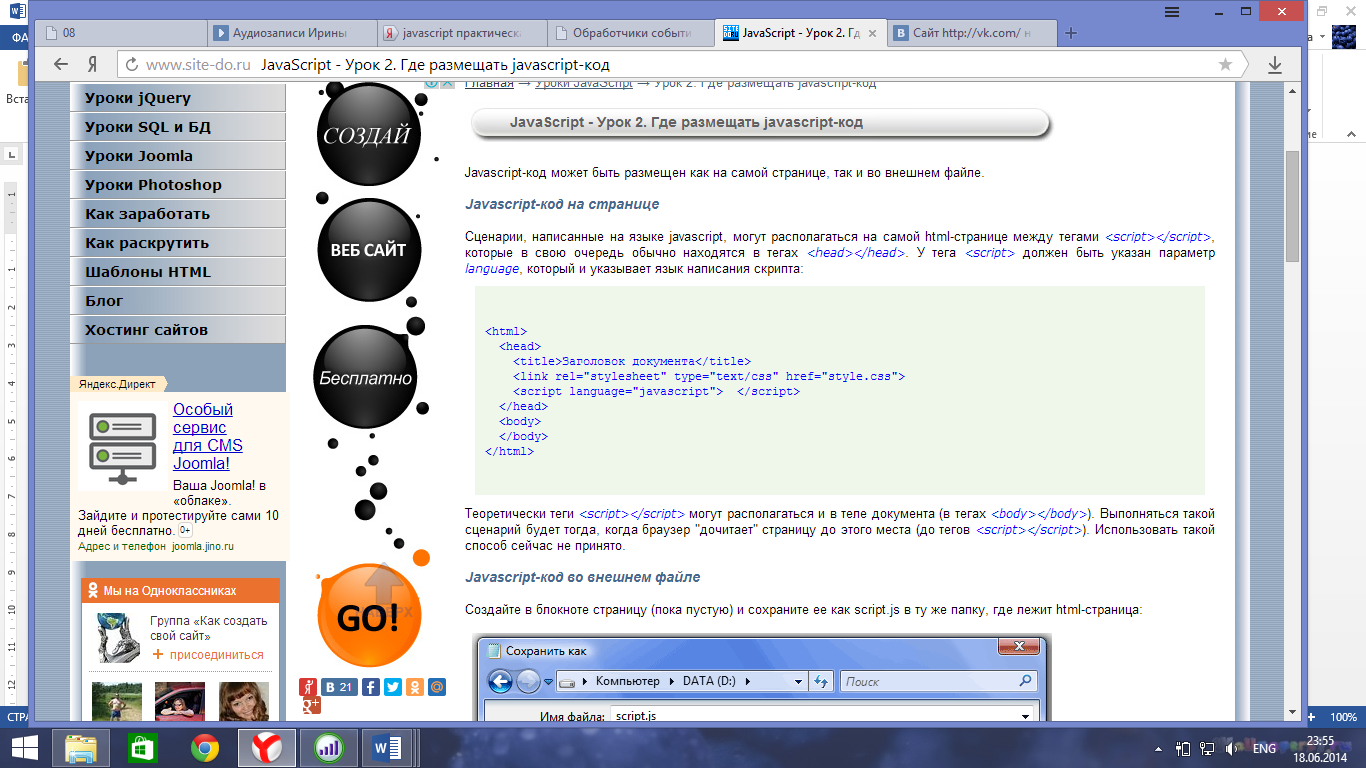The width and height of the screenshot is (1366, 768).
Task: Click the address bar URL field
Action: tap(680, 64)
